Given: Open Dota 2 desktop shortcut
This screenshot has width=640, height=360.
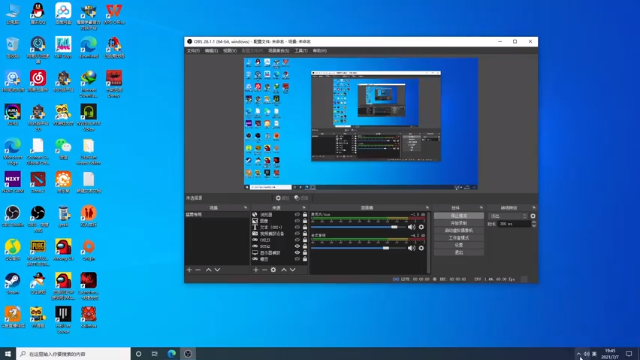Looking at the screenshot, I should 38,182.
